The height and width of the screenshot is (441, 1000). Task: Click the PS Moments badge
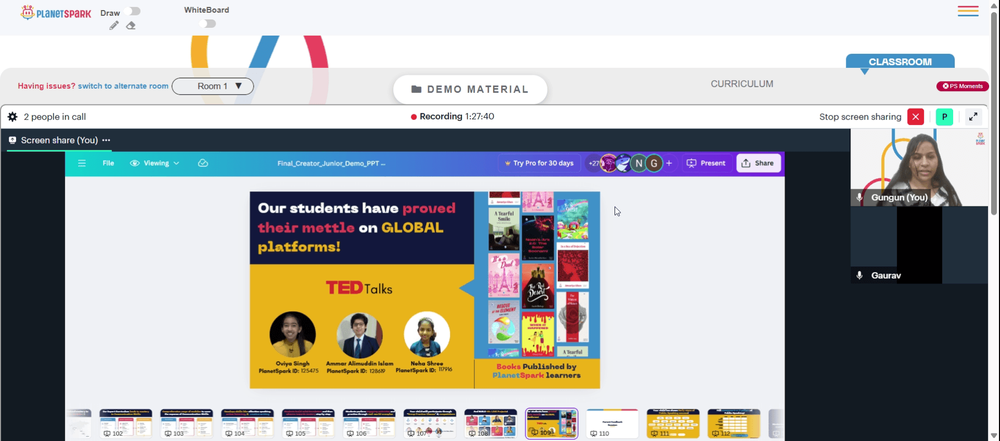tap(962, 86)
